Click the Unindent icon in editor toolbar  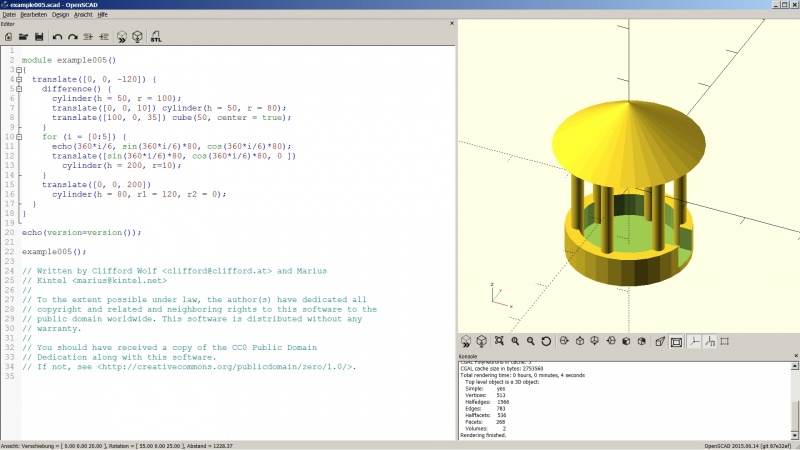[88, 37]
